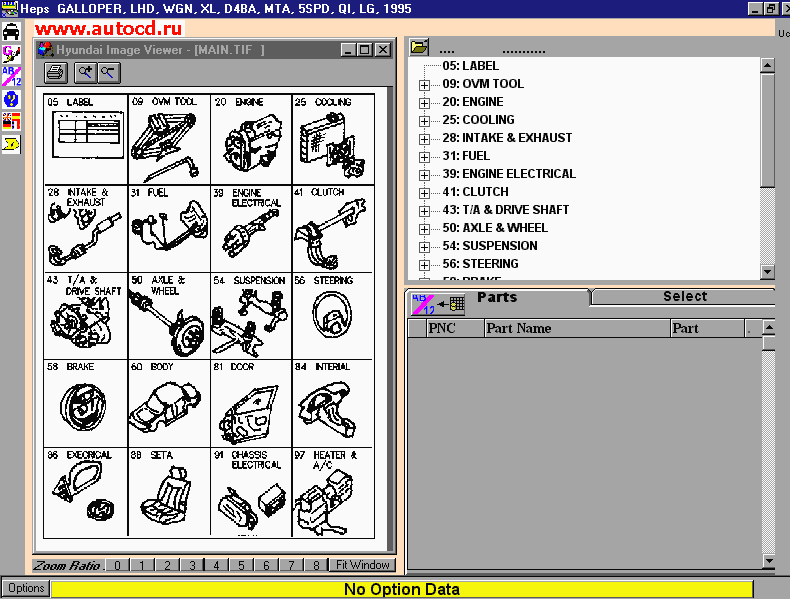Expand the 25: COOLING tree node
This screenshot has width=790, height=599.
tap(424, 121)
